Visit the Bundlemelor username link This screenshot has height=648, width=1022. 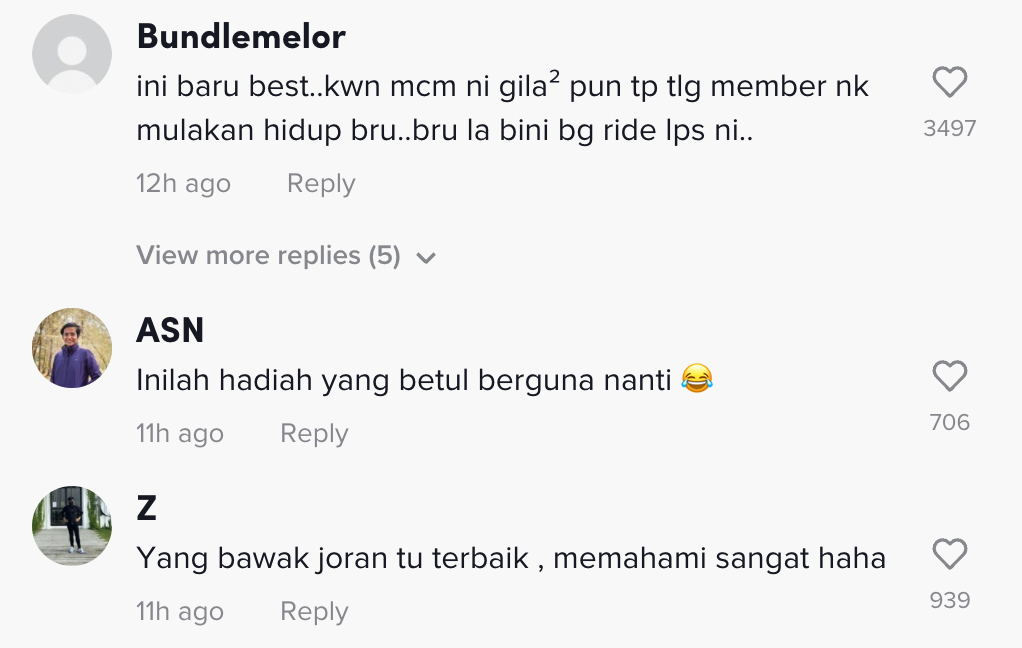point(241,37)
